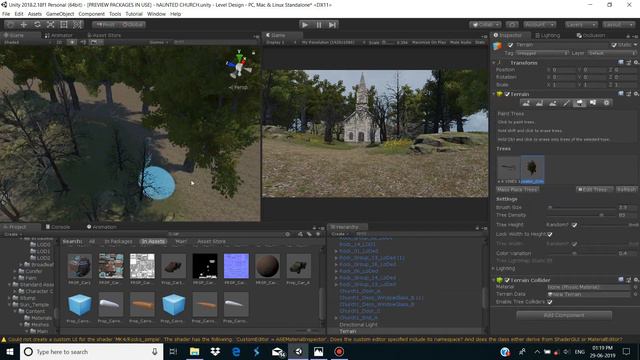Open Terrain Settings gear icon
This screenshot has height=360, width=640.
[607, 103]
